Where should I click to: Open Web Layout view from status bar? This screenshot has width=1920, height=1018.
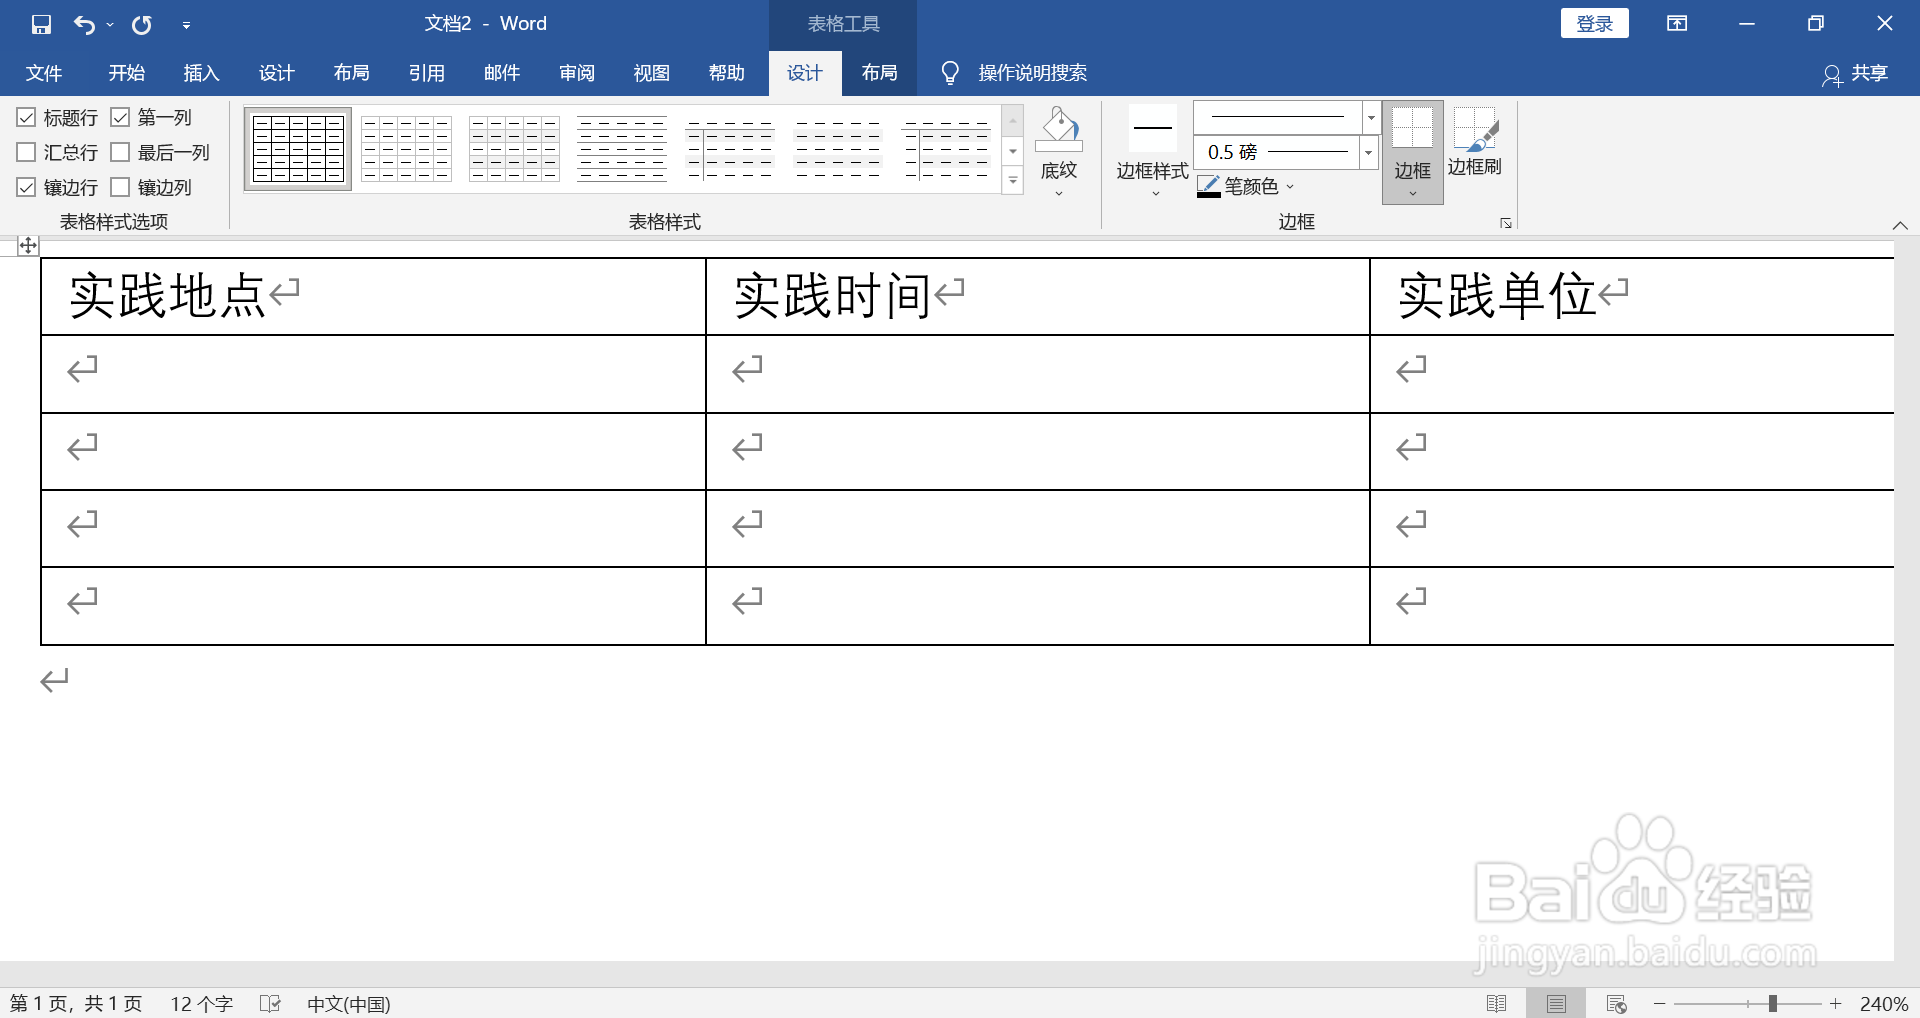tap(1617, 1003)
